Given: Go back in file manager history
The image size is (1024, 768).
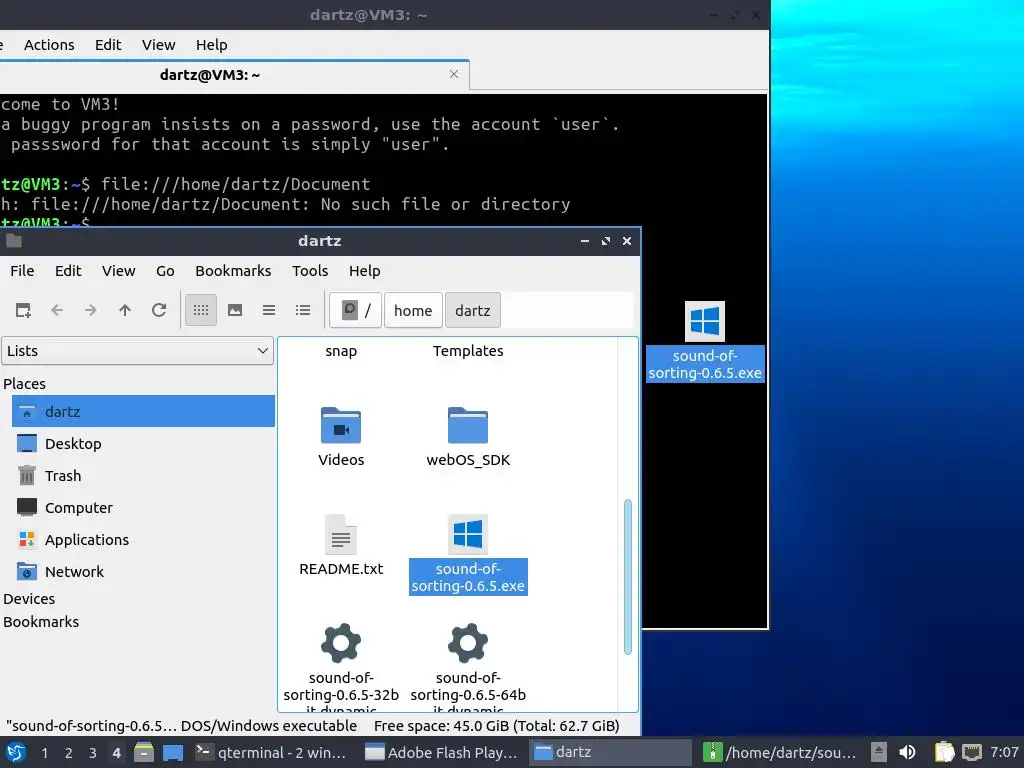Looking at the screenshot, I should tap(57, 310).
